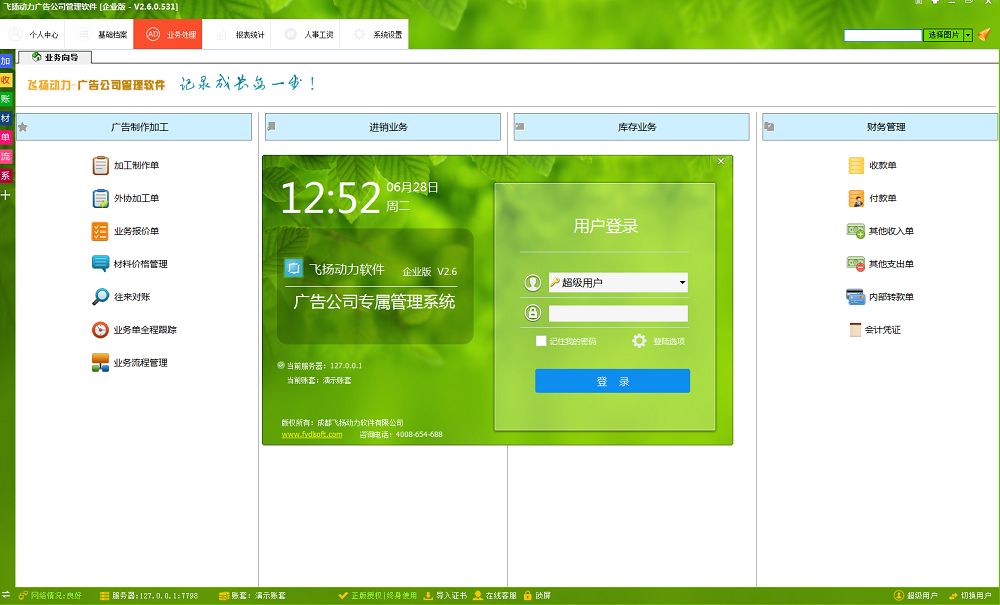This screenshot has width=1000, height=605.
Task: Click the broom icon beside 选择图片
Action: (x=984, y=35)
